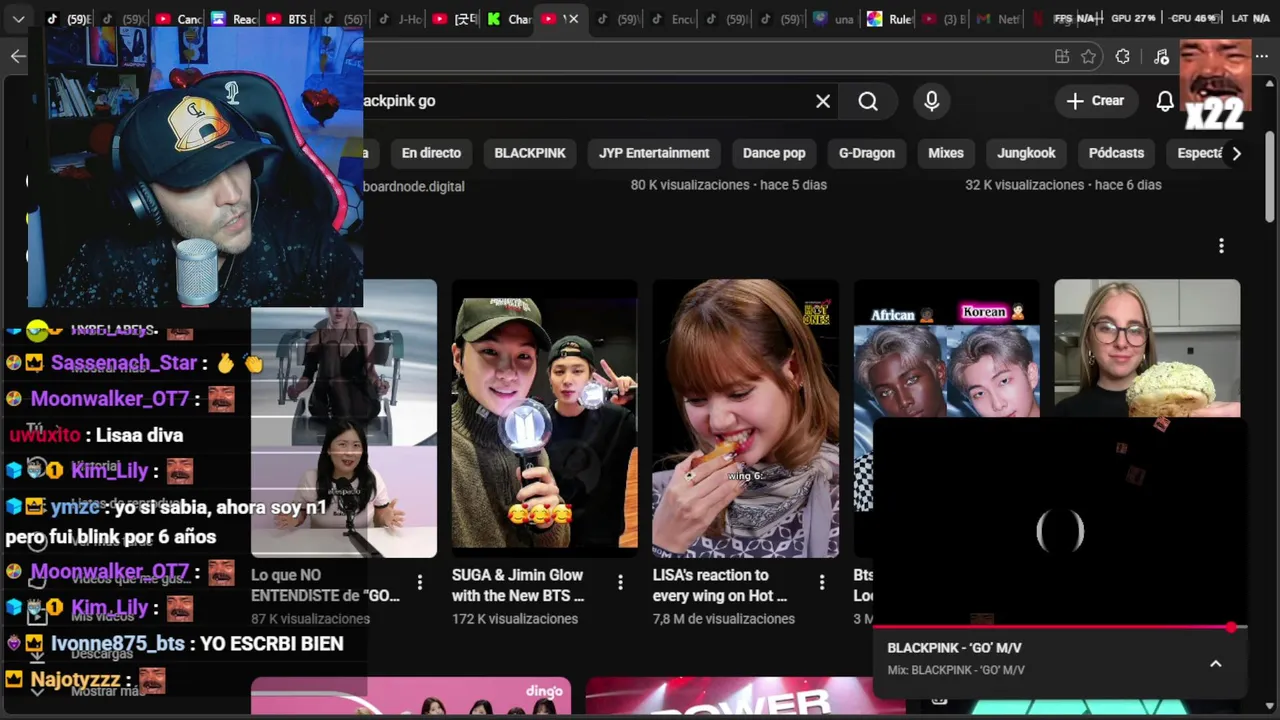The image size is (1280, 720).
Task: Select the 'Pódcasts' filter chip
Action: pyautogui.click(x=1116, y=153)
